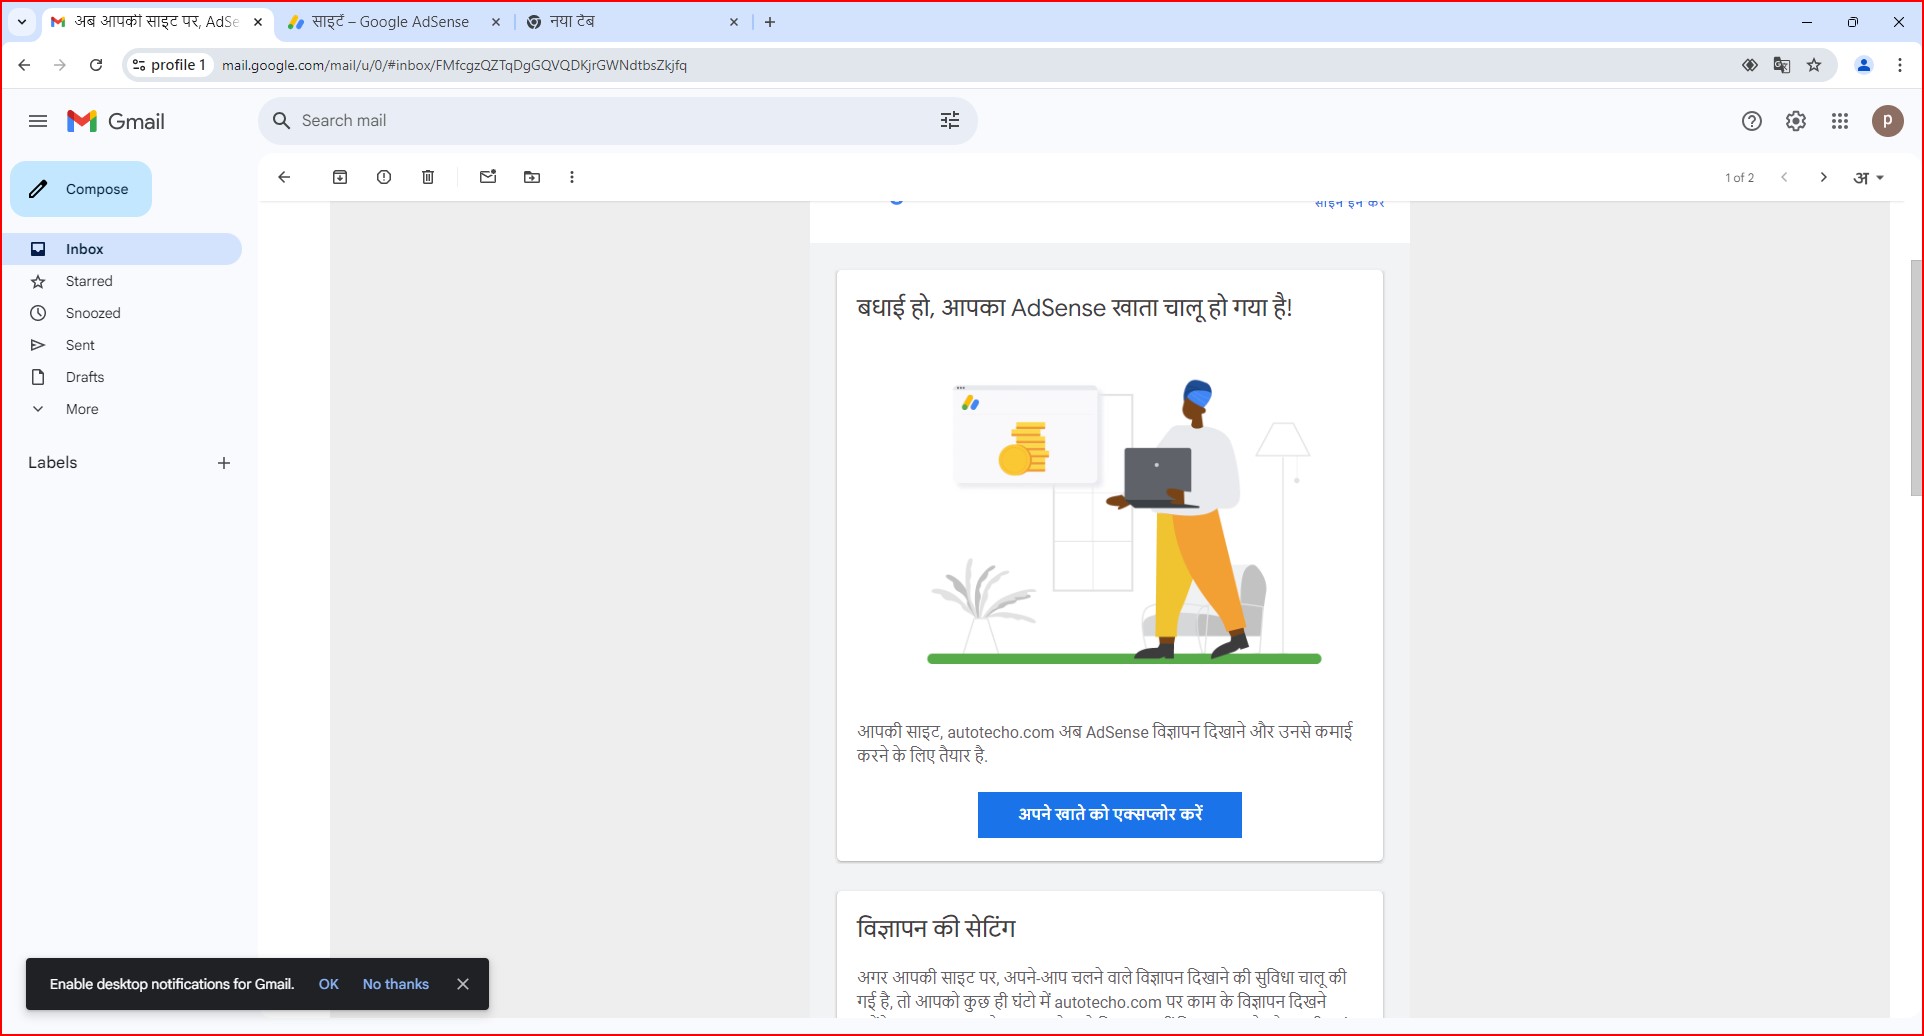
Task: Go back to inbox arrow
Action: tap(284, 177)
